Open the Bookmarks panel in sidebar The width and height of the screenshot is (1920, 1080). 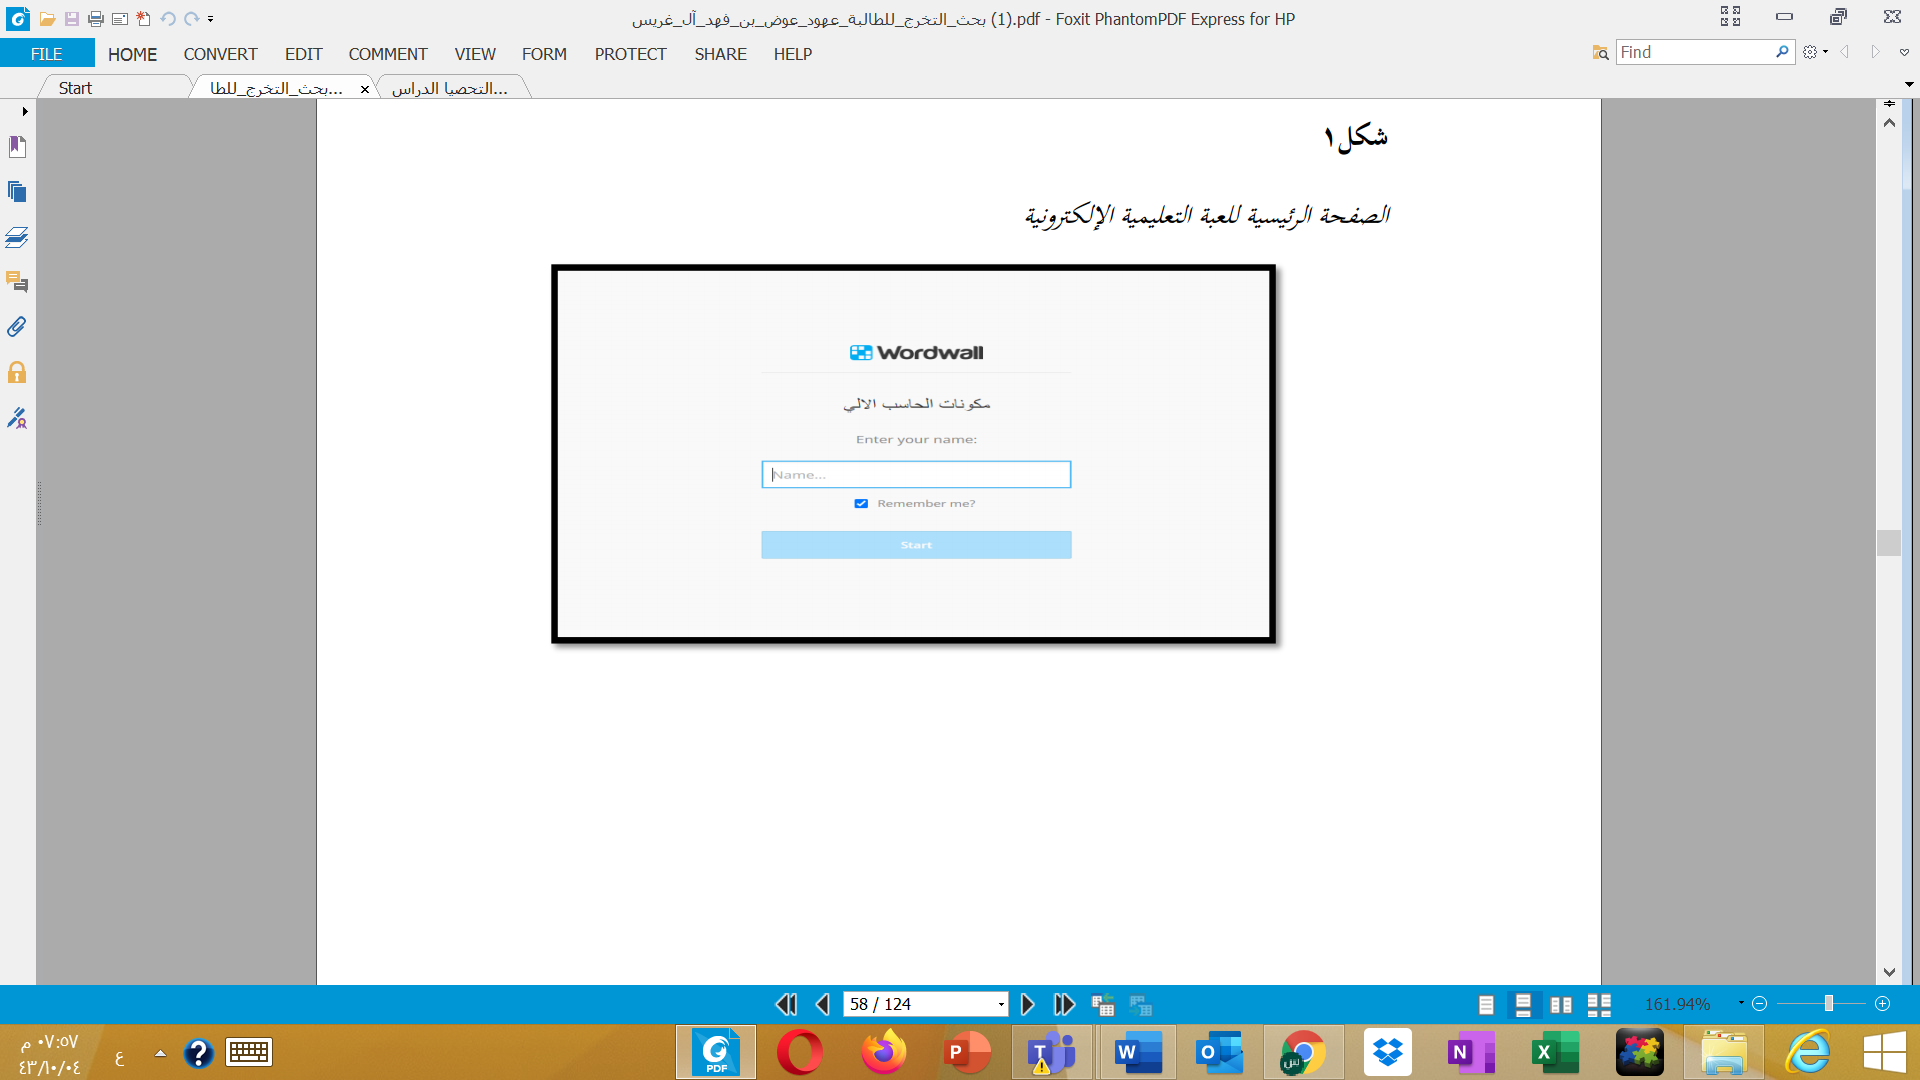pyautogui.click(x=17, y=147)
